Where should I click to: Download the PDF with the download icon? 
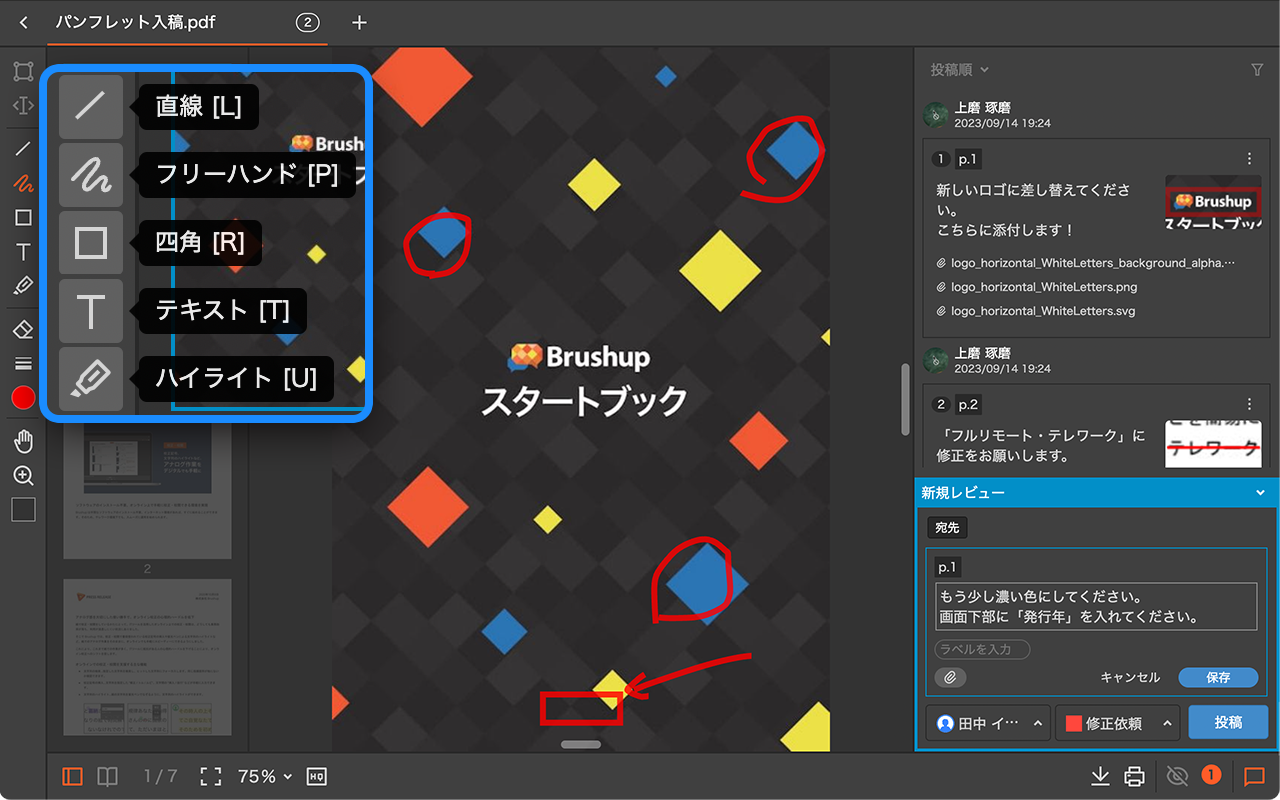1100,776
